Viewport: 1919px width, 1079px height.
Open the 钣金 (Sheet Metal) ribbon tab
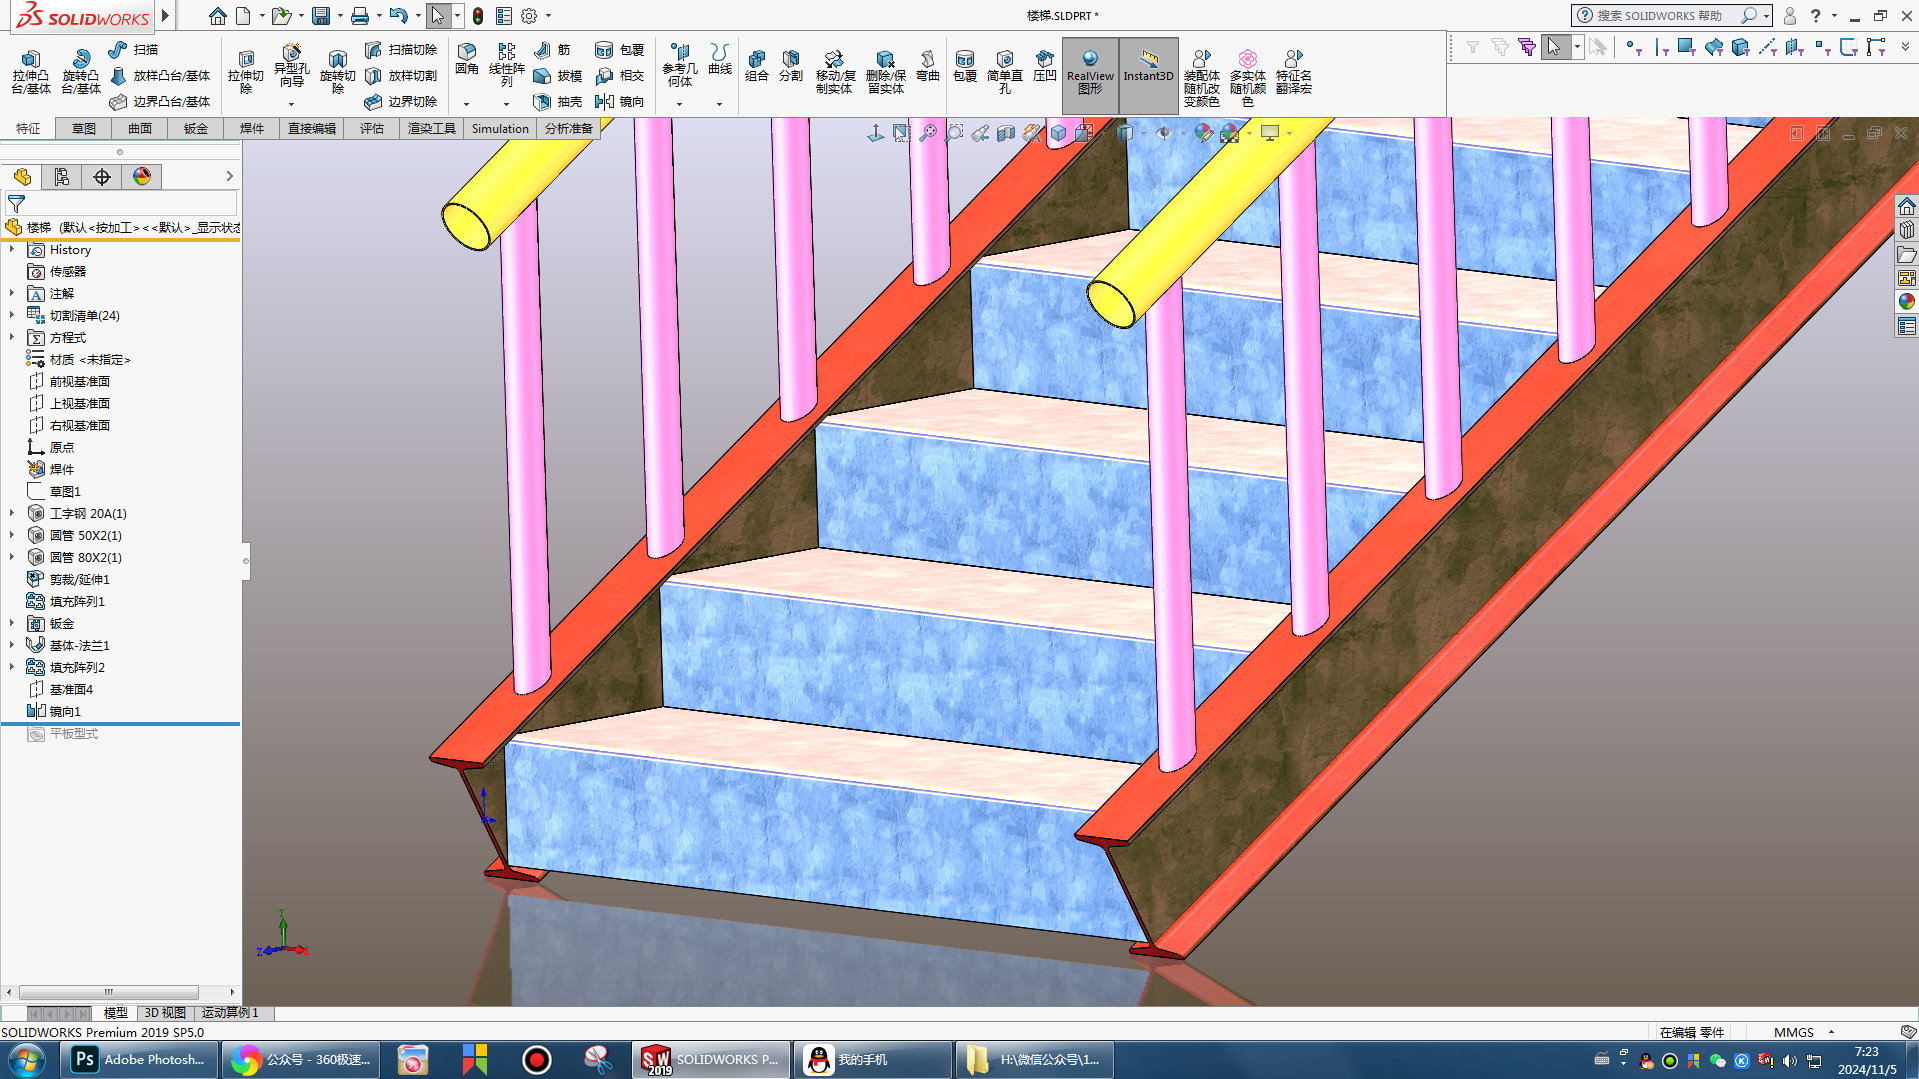[196, 129]
